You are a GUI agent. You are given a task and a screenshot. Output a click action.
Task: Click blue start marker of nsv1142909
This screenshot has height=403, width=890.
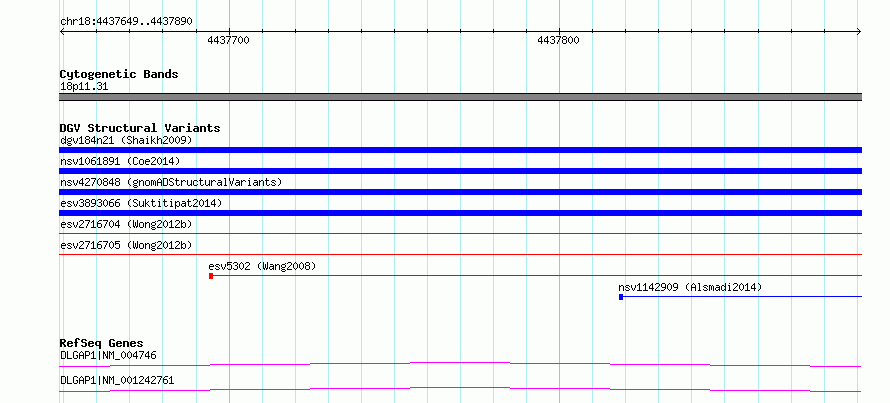coord(621,297)
